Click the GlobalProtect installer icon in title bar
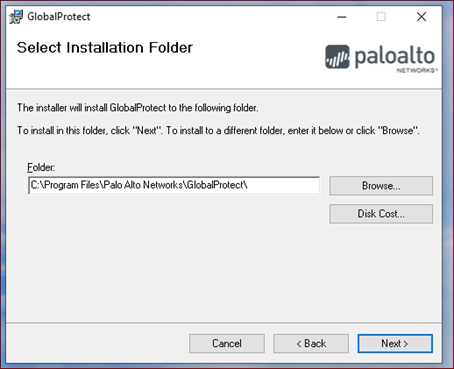The image size is (454, 369). 16,17
